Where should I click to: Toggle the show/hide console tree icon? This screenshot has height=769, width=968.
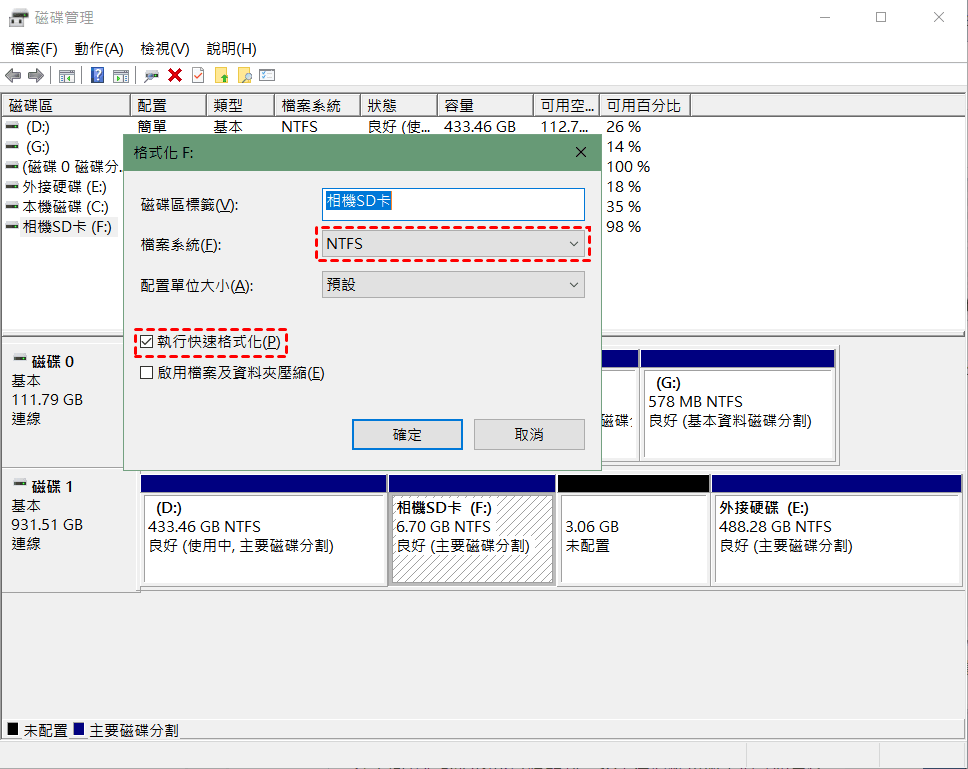(67, 76)
